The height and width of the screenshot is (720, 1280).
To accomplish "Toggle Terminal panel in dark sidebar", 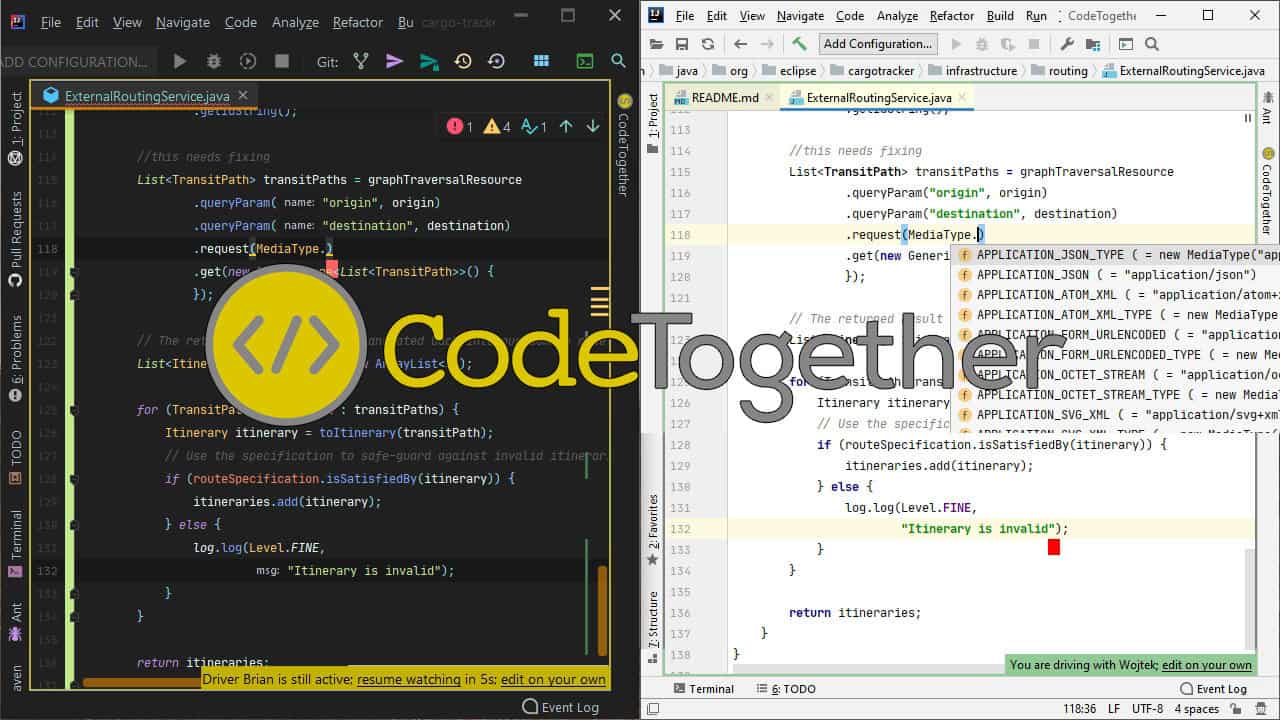I will 16,544.
